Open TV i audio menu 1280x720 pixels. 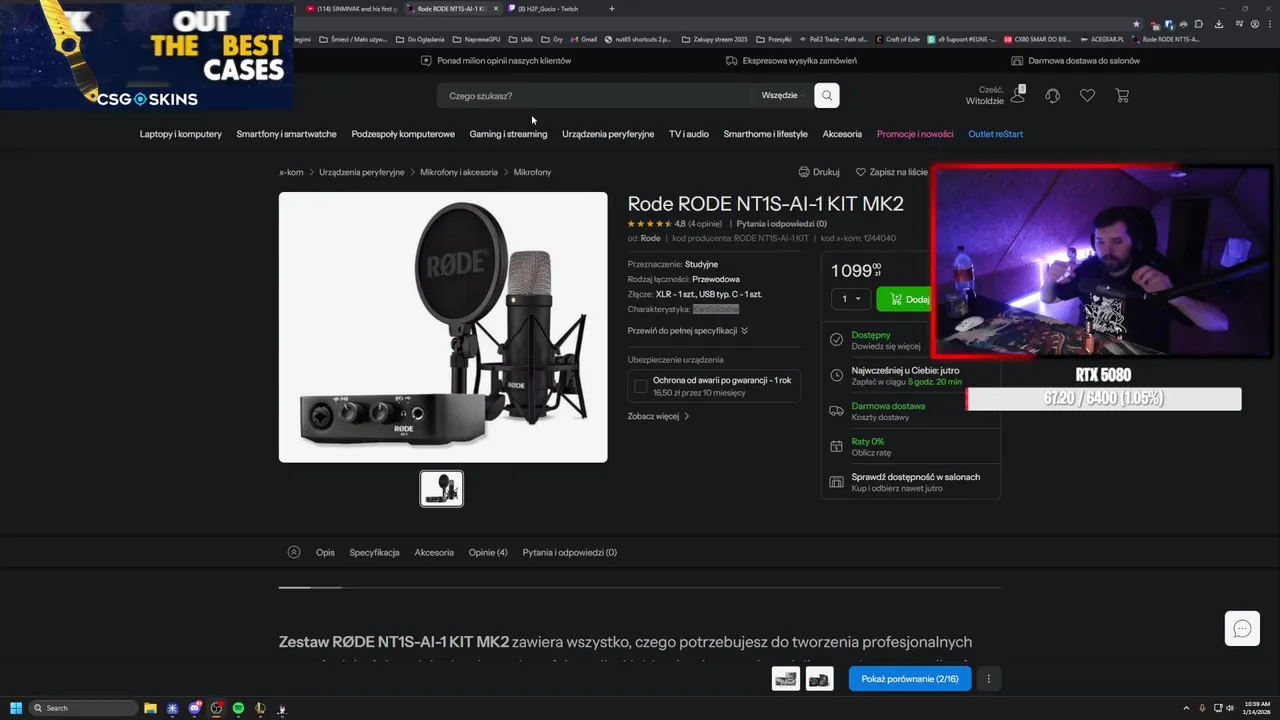689,134
